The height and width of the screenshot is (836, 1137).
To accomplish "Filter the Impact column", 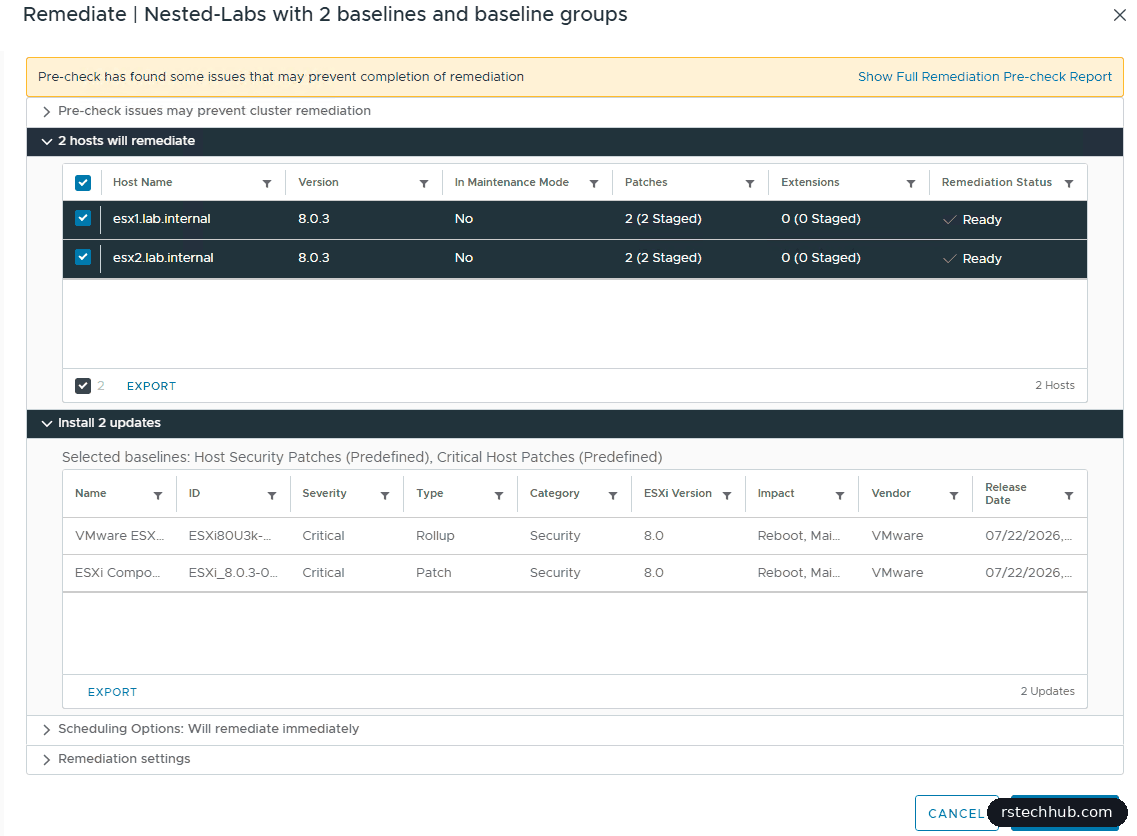I will tap(840, 495).
